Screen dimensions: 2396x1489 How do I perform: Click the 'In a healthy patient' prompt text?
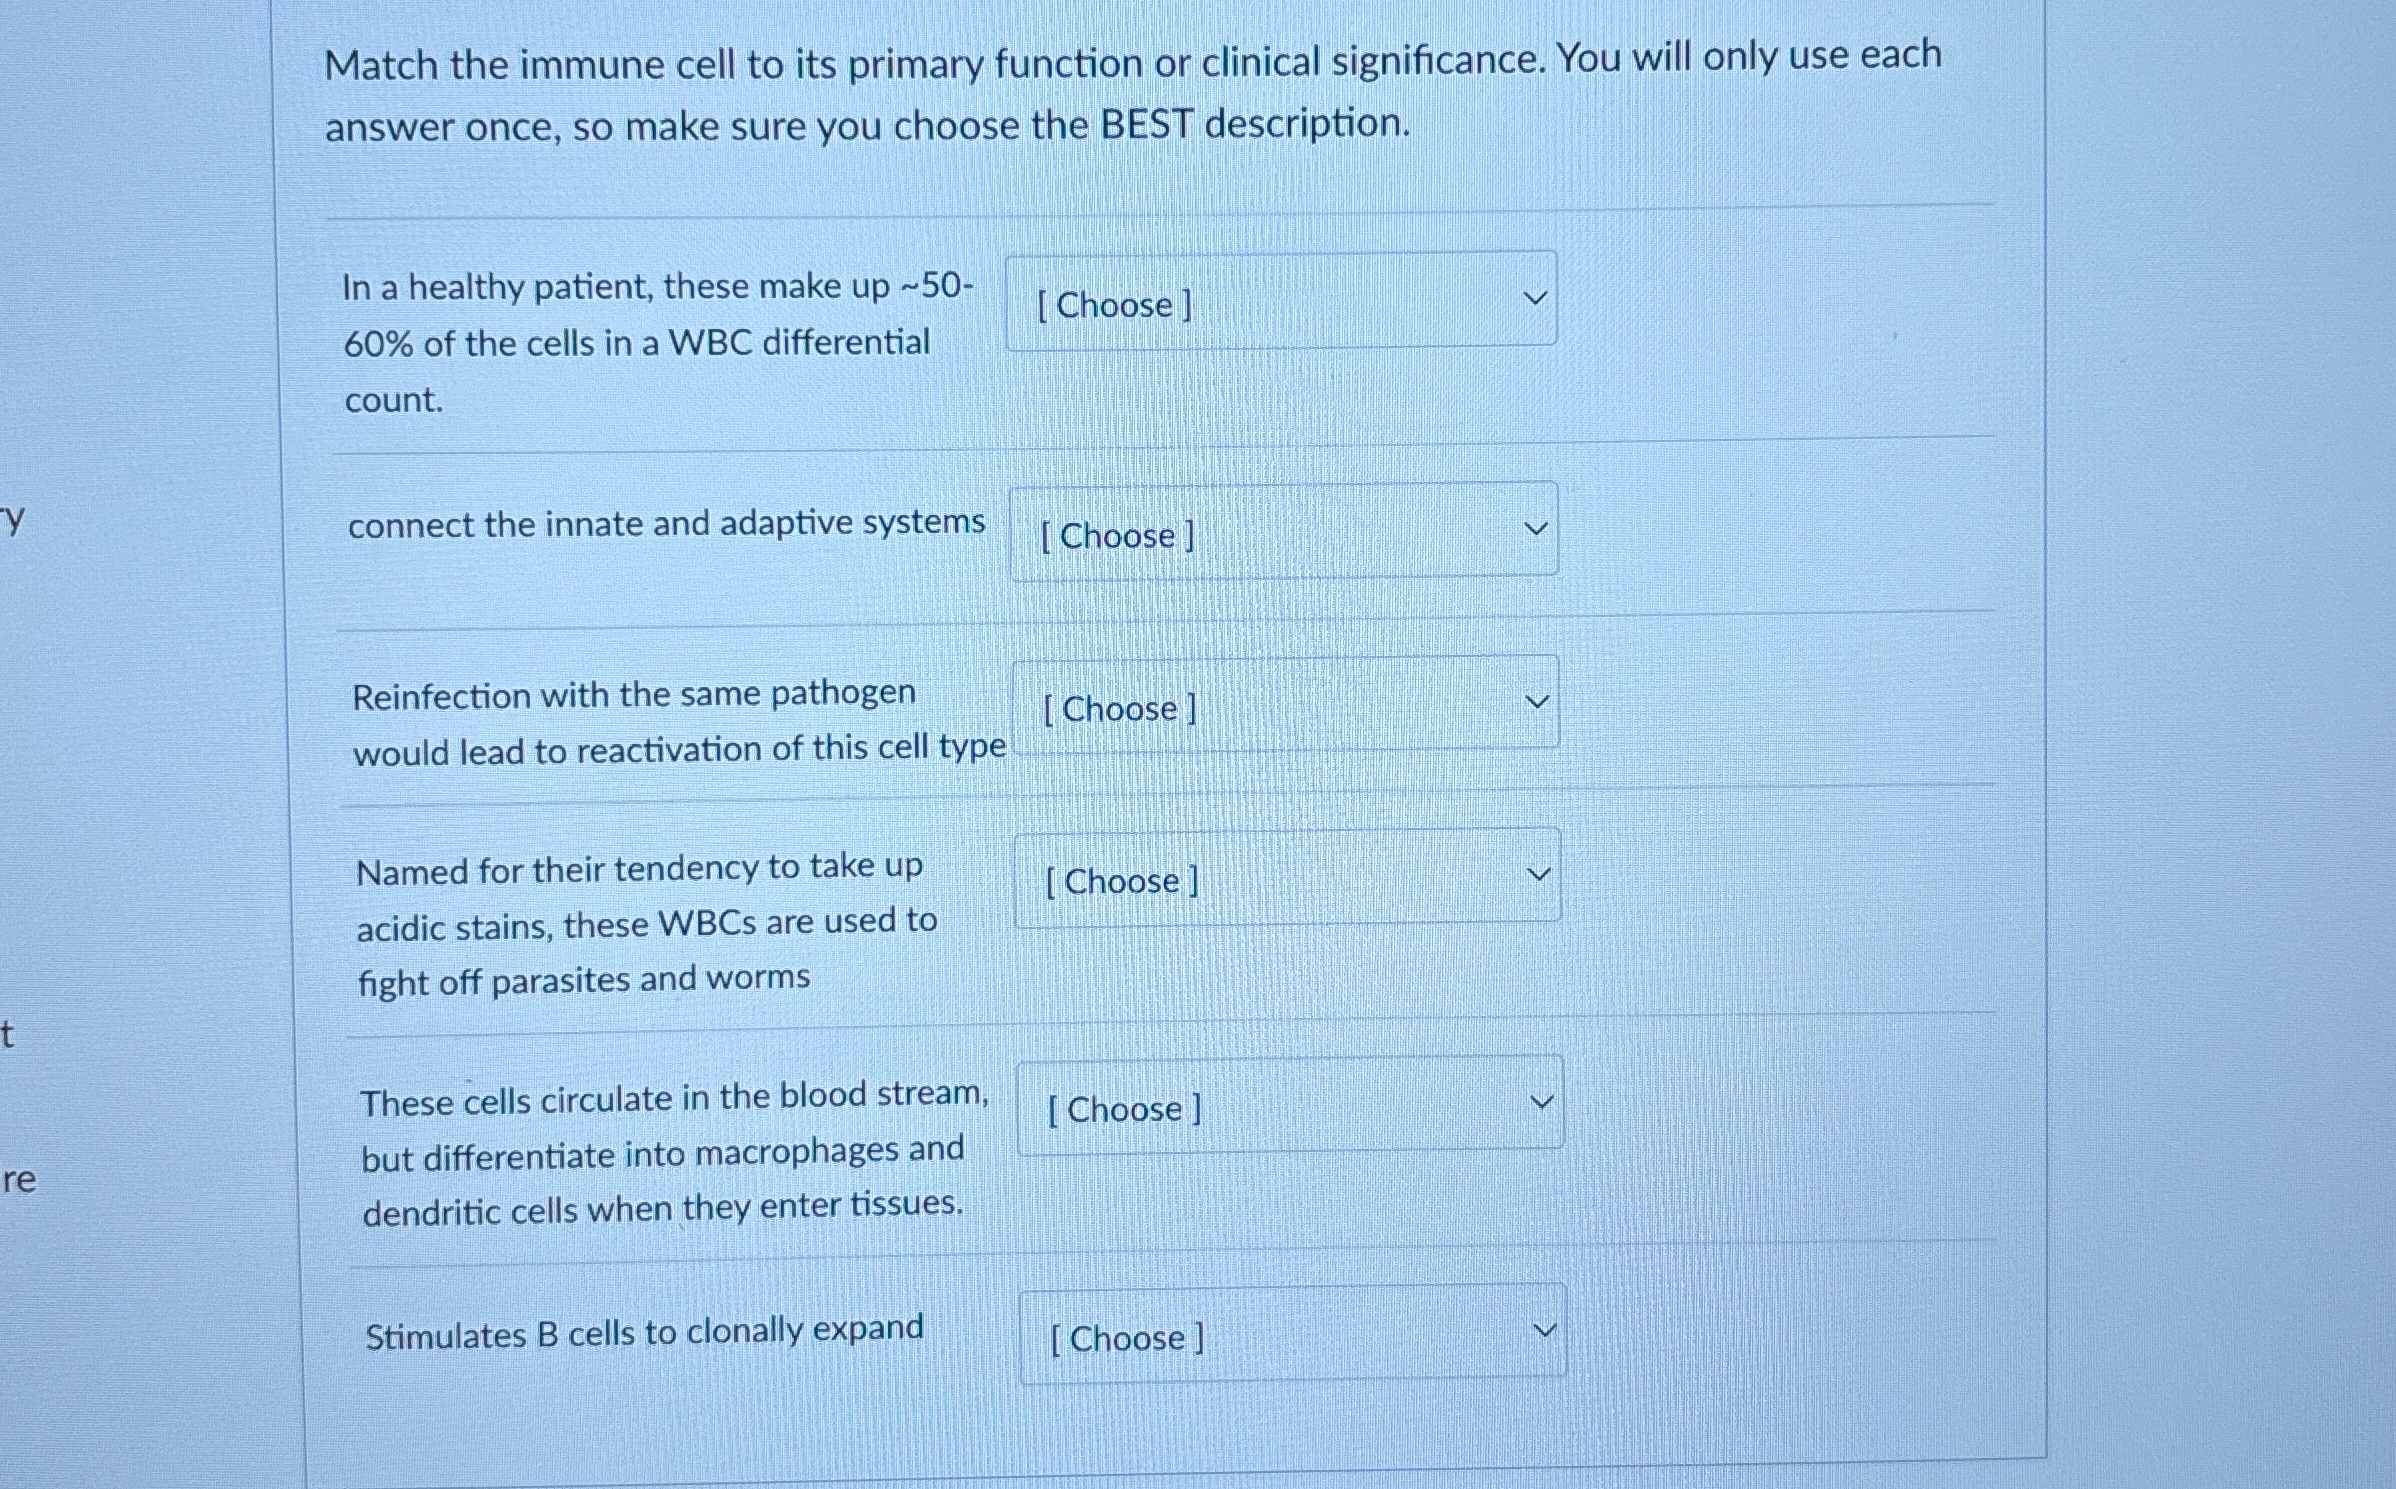point(657,342)
